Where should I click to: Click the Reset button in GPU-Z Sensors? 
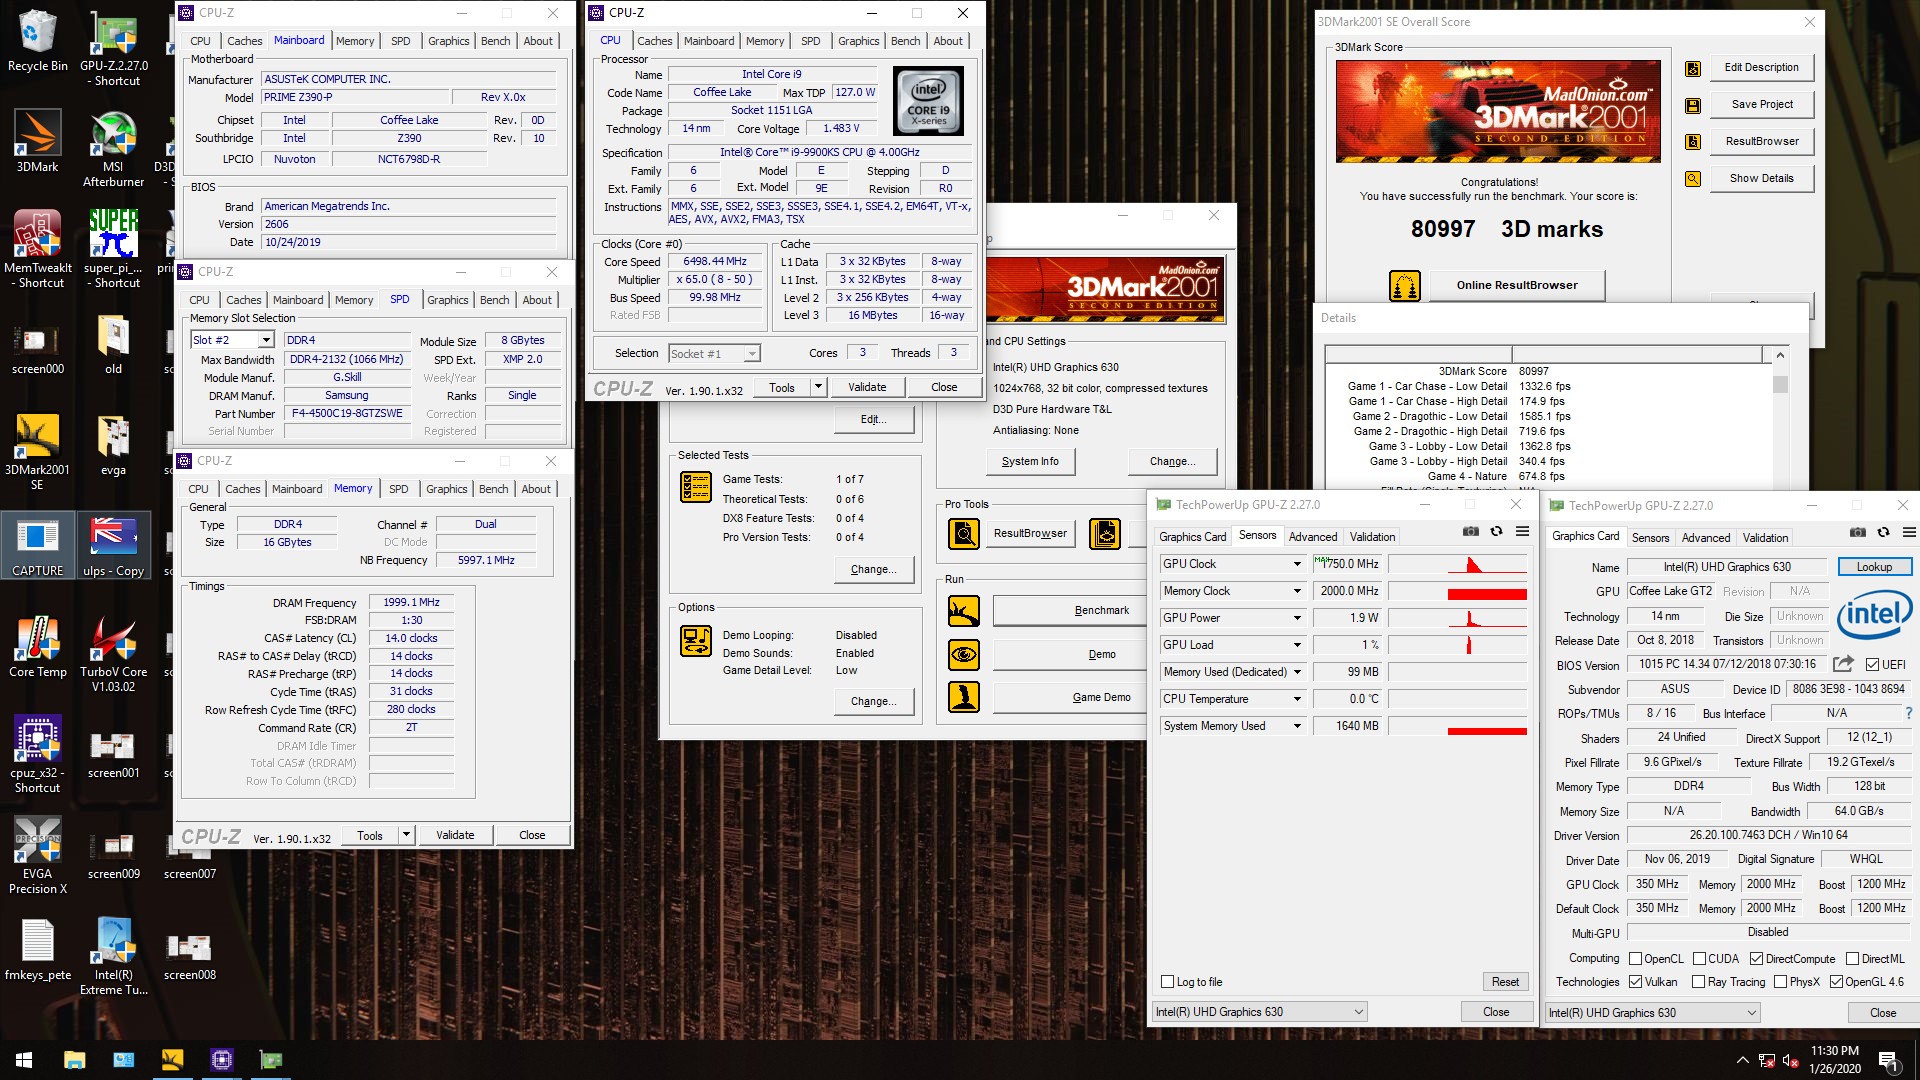coord(1505,982)
